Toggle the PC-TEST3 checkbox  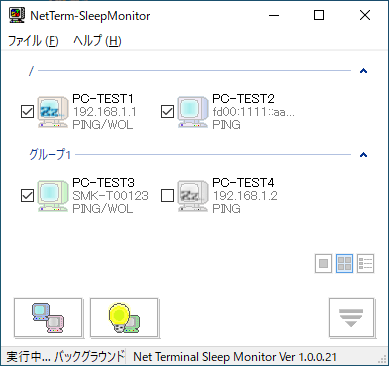coord(27,196)
